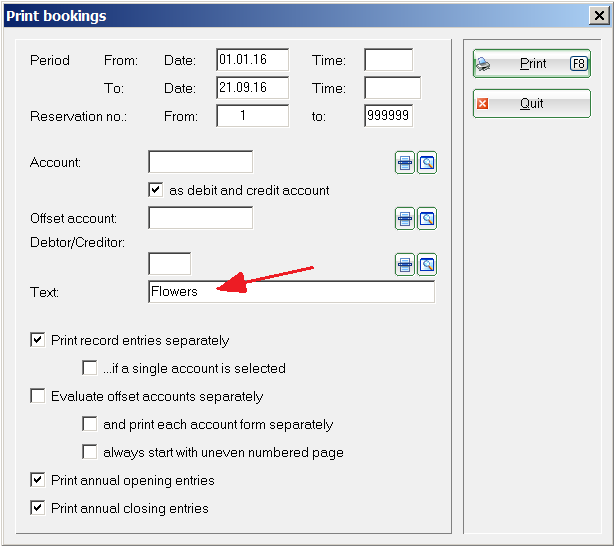Viewport: 614px width, 546px height.
Task: Focus the Debtor/Creditor input field
Action: click(170, 264)
